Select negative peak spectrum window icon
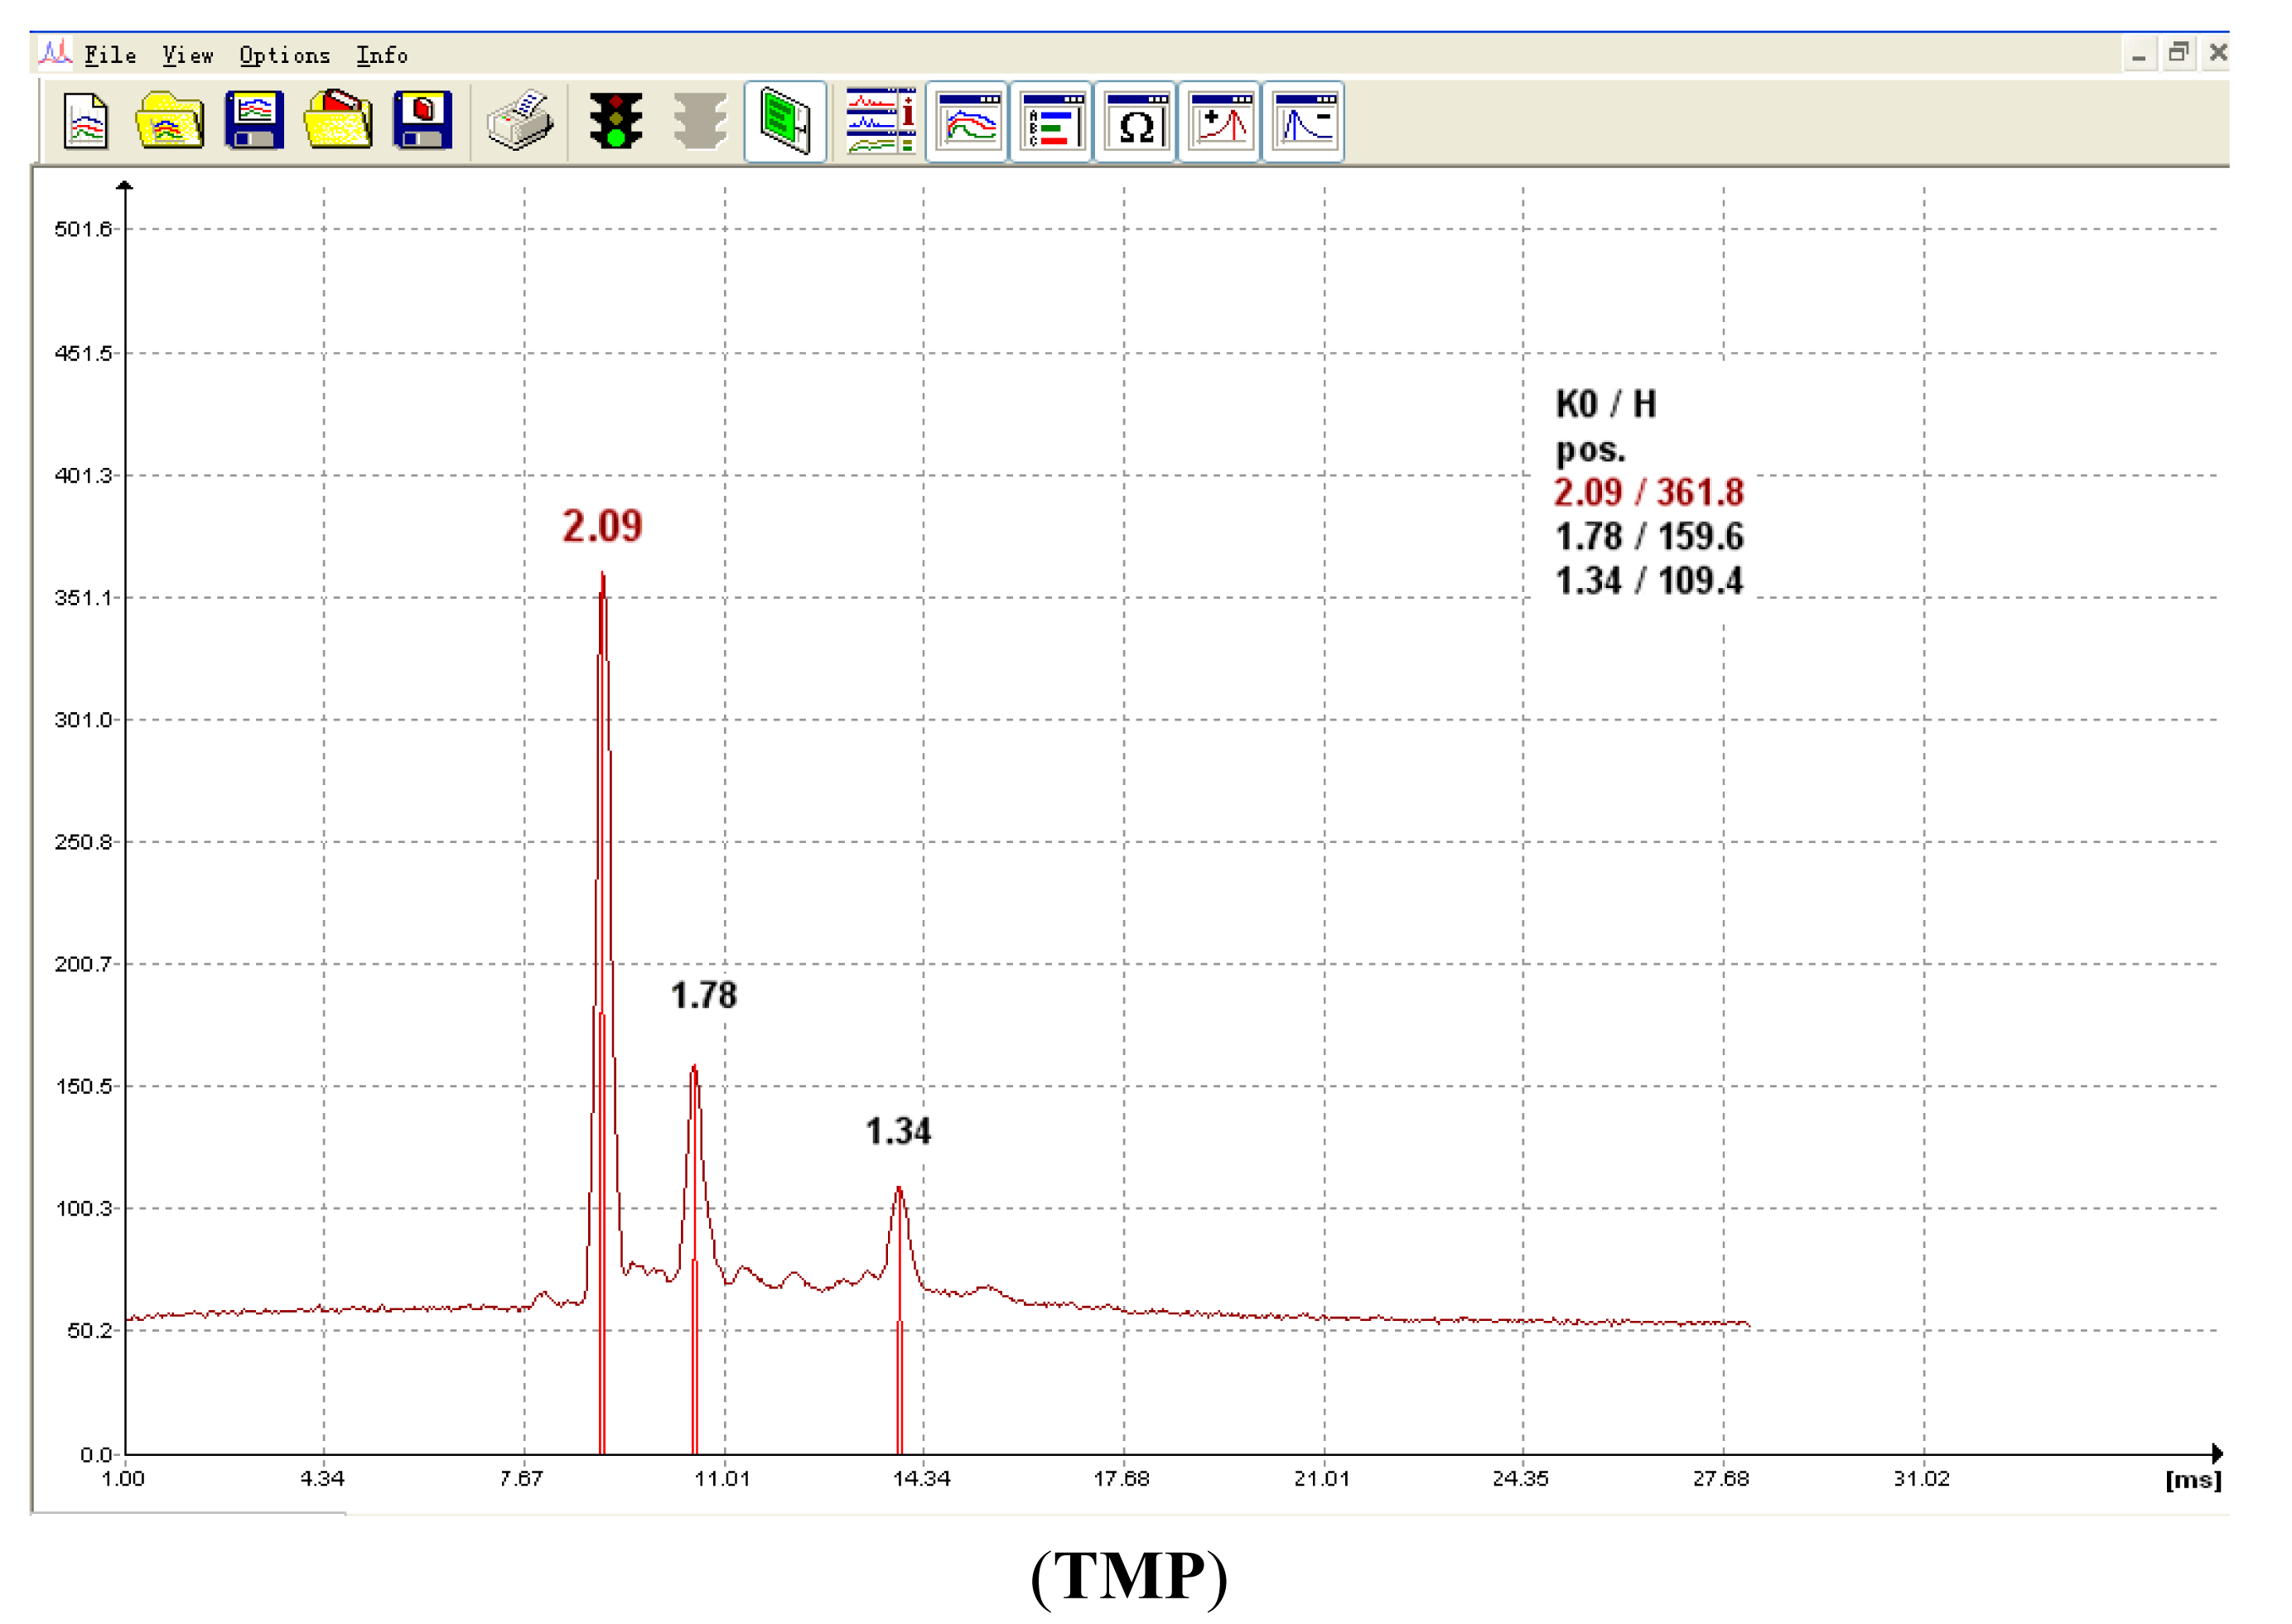 coord(1303,122)
